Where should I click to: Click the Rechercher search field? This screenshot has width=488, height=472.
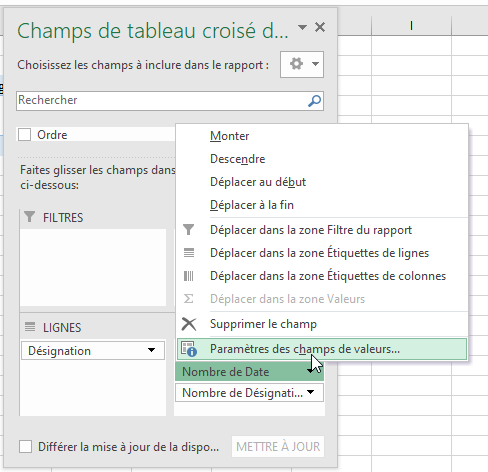coord(170,101)
